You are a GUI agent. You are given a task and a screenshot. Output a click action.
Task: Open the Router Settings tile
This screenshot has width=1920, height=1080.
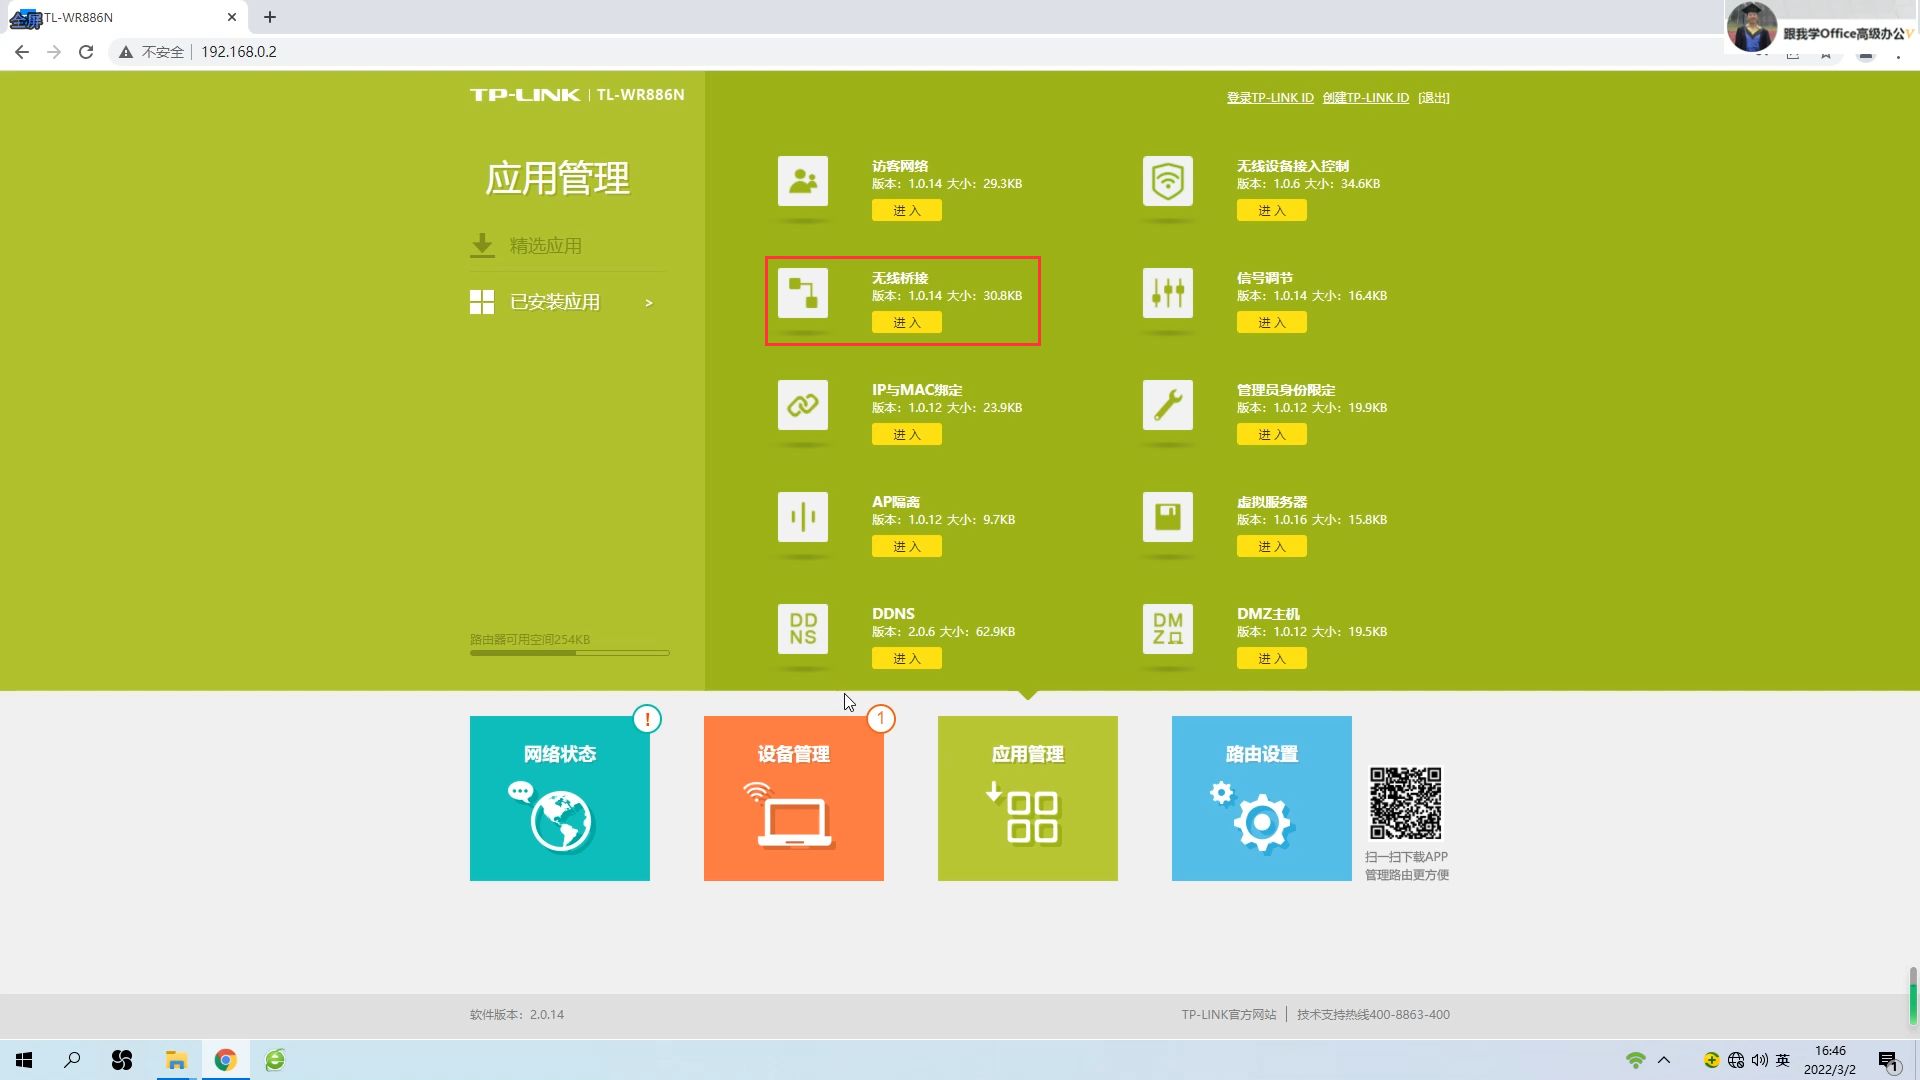pyautogui.click(x=1261, y=798)
